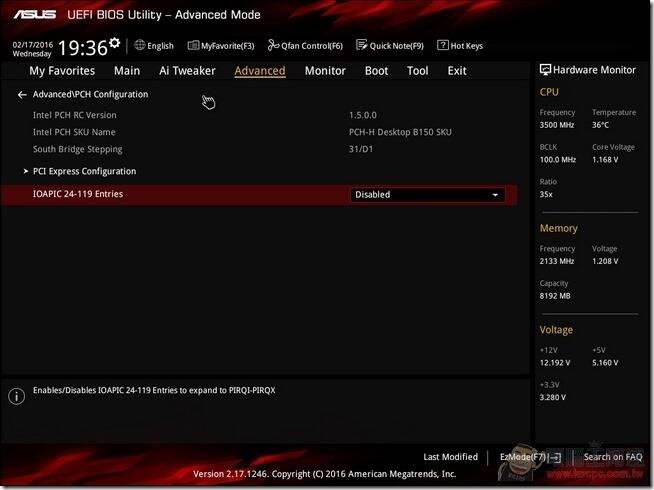Click the +12V reading 12.192 V
Viewport: 654px width, 490px height.
[555, 363]
